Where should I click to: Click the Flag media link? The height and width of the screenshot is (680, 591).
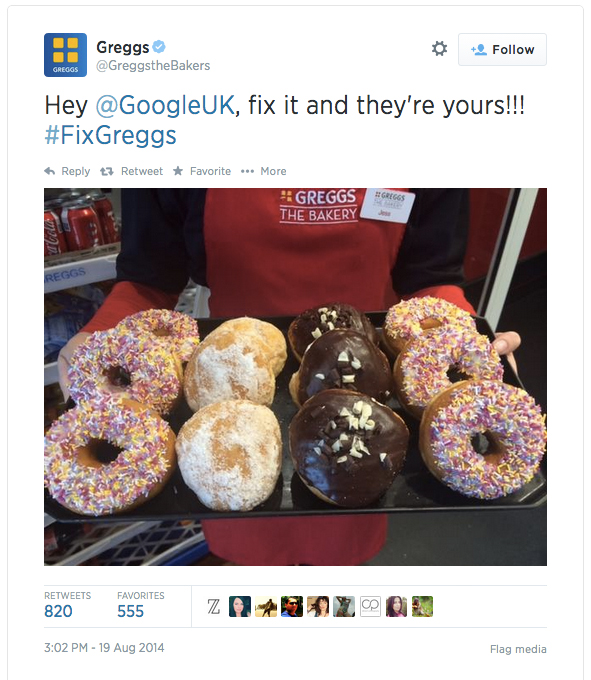(x=518, y=649)
